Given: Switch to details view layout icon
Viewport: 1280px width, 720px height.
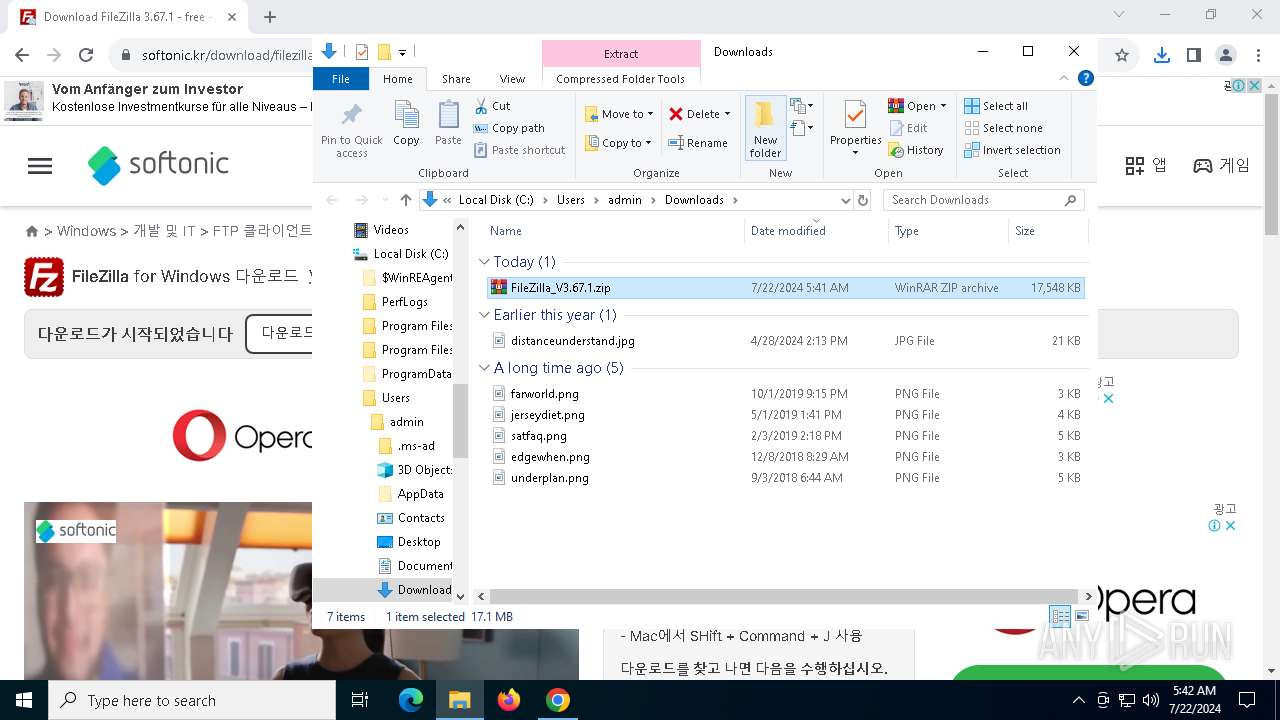Looking at the screenshot, I should pyautogui.click(x=1060, y=617).
